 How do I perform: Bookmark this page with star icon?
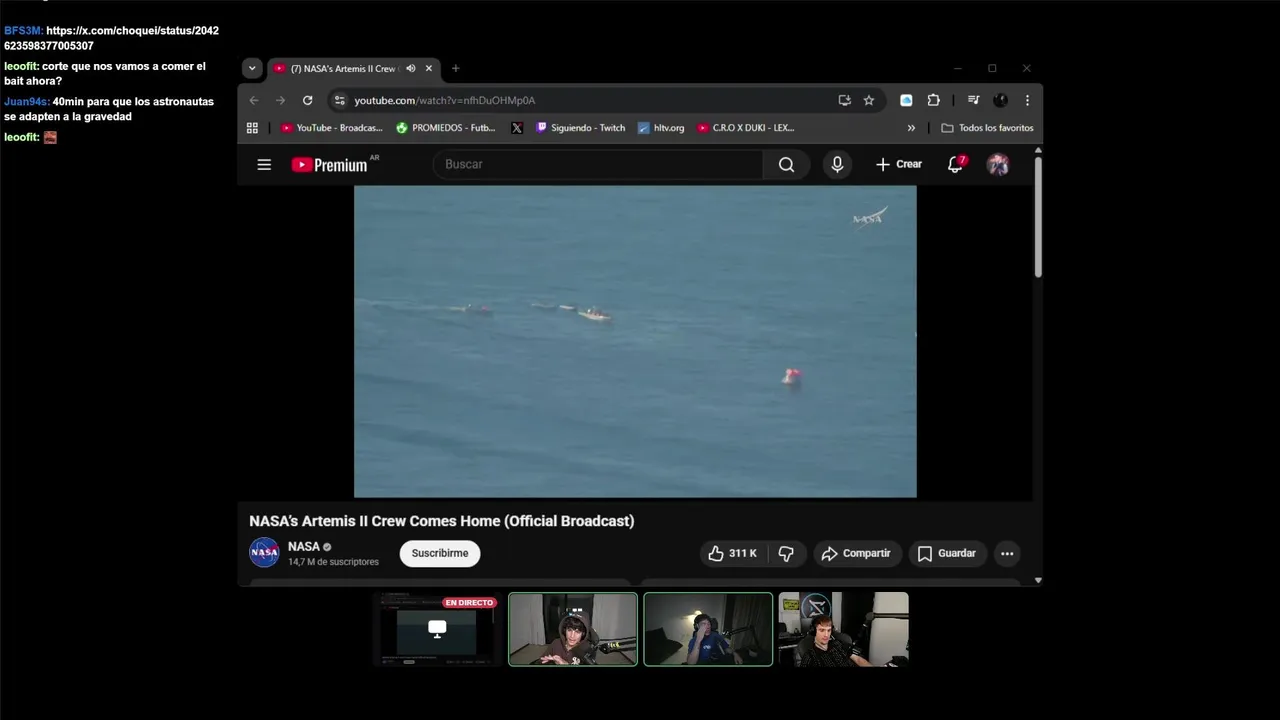(x=869, y=100)
